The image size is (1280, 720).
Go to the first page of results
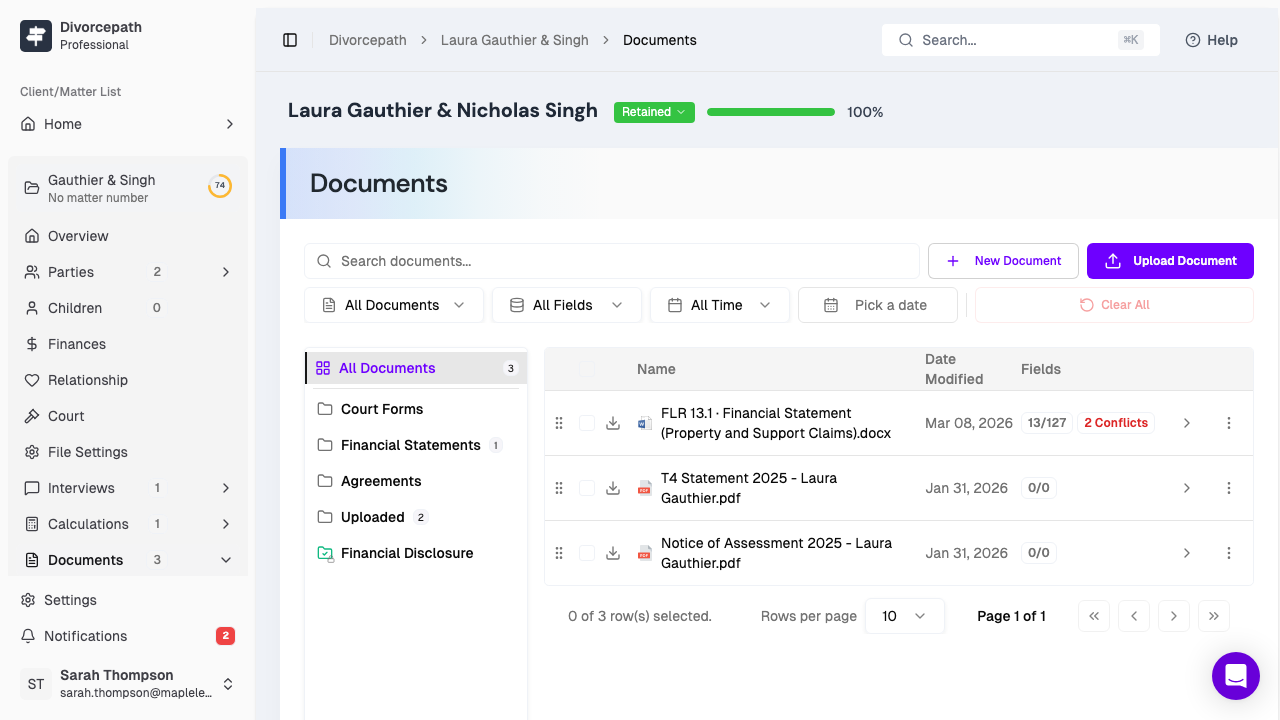coord(1094,616)
